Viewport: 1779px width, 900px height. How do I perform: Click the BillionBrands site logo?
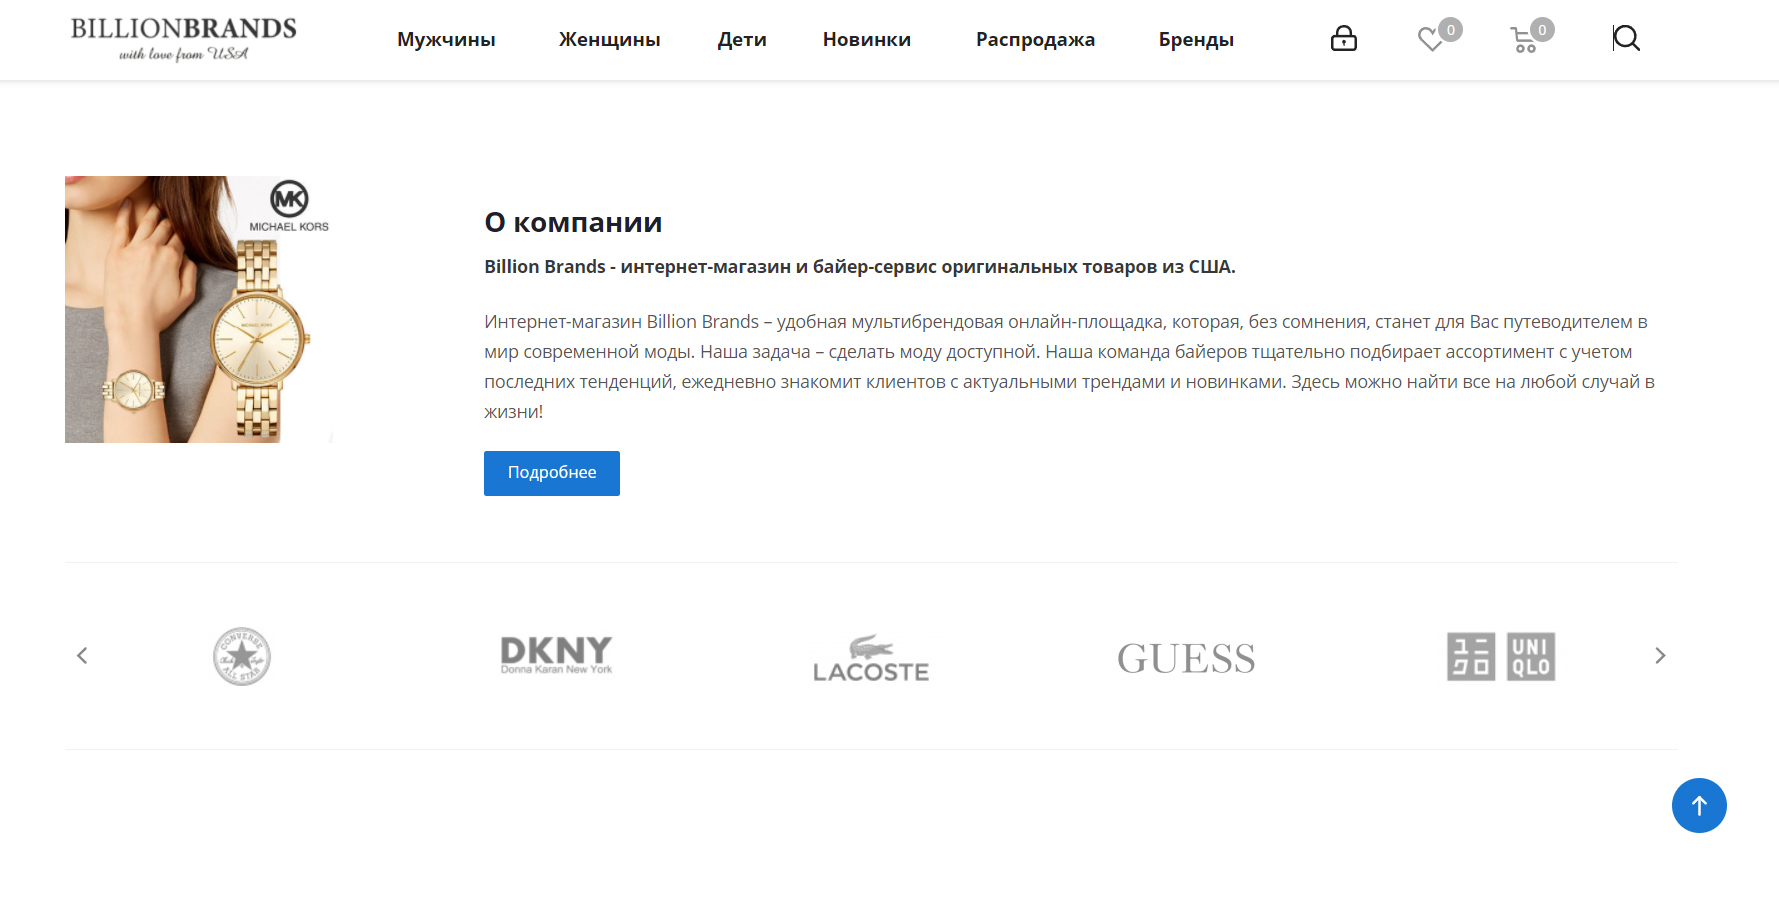[x=184, y=39]
